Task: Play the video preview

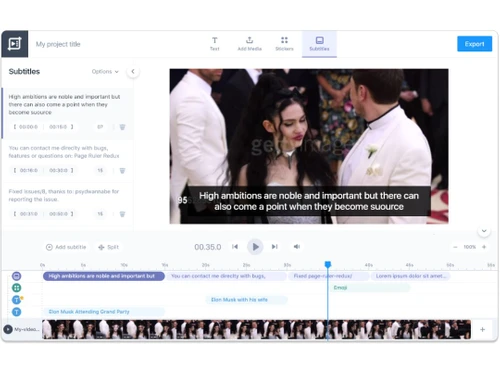Action: [x=255, y=247]
